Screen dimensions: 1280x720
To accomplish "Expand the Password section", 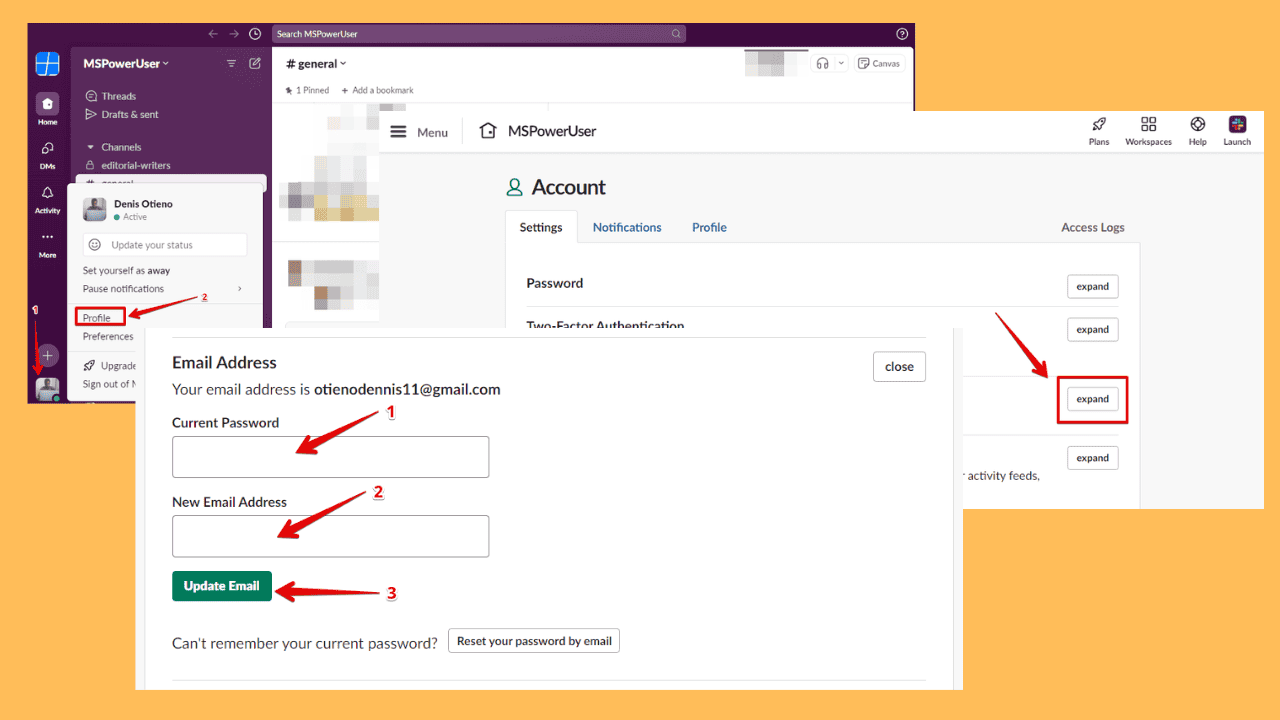I will [1092, 286].
